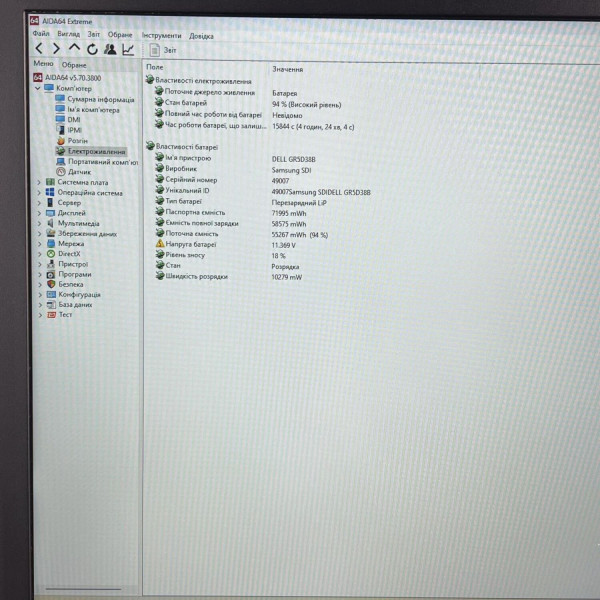Open the Датчик sensor icon

(61, 171)
